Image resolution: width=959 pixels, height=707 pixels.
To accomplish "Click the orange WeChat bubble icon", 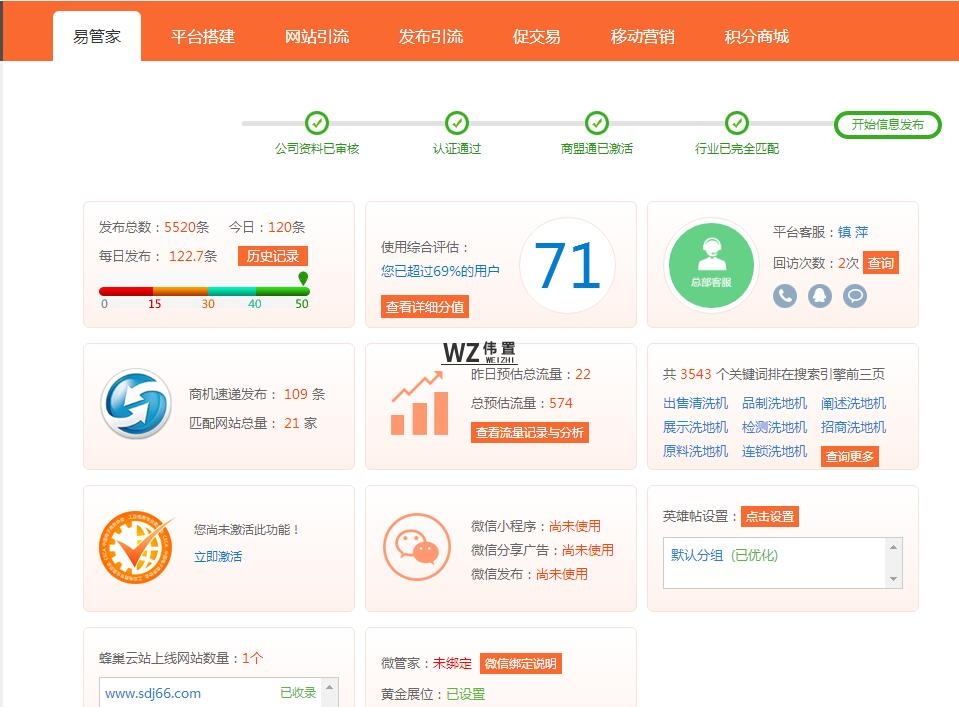I will tap(417, 547).
